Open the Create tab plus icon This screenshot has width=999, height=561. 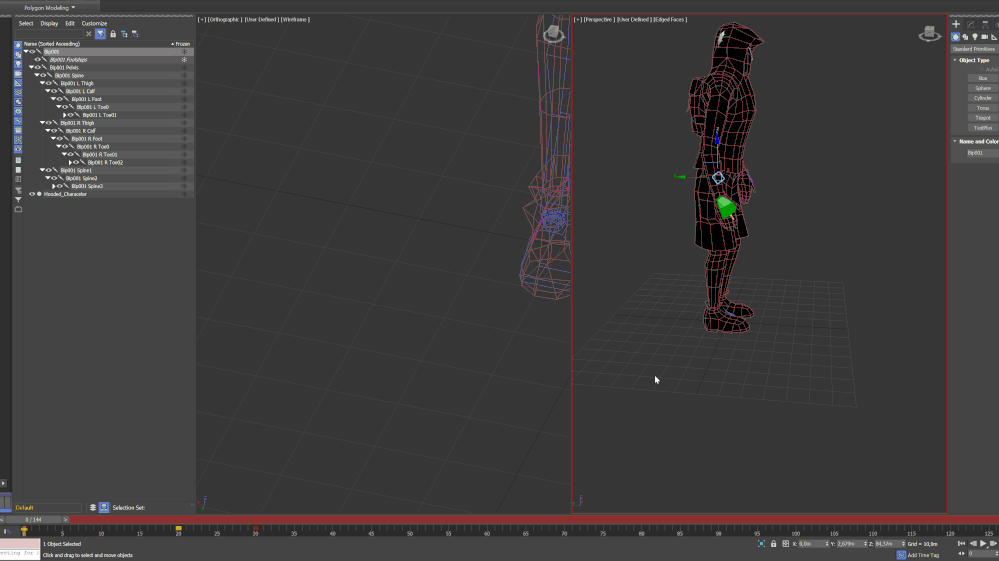[956, 24]
